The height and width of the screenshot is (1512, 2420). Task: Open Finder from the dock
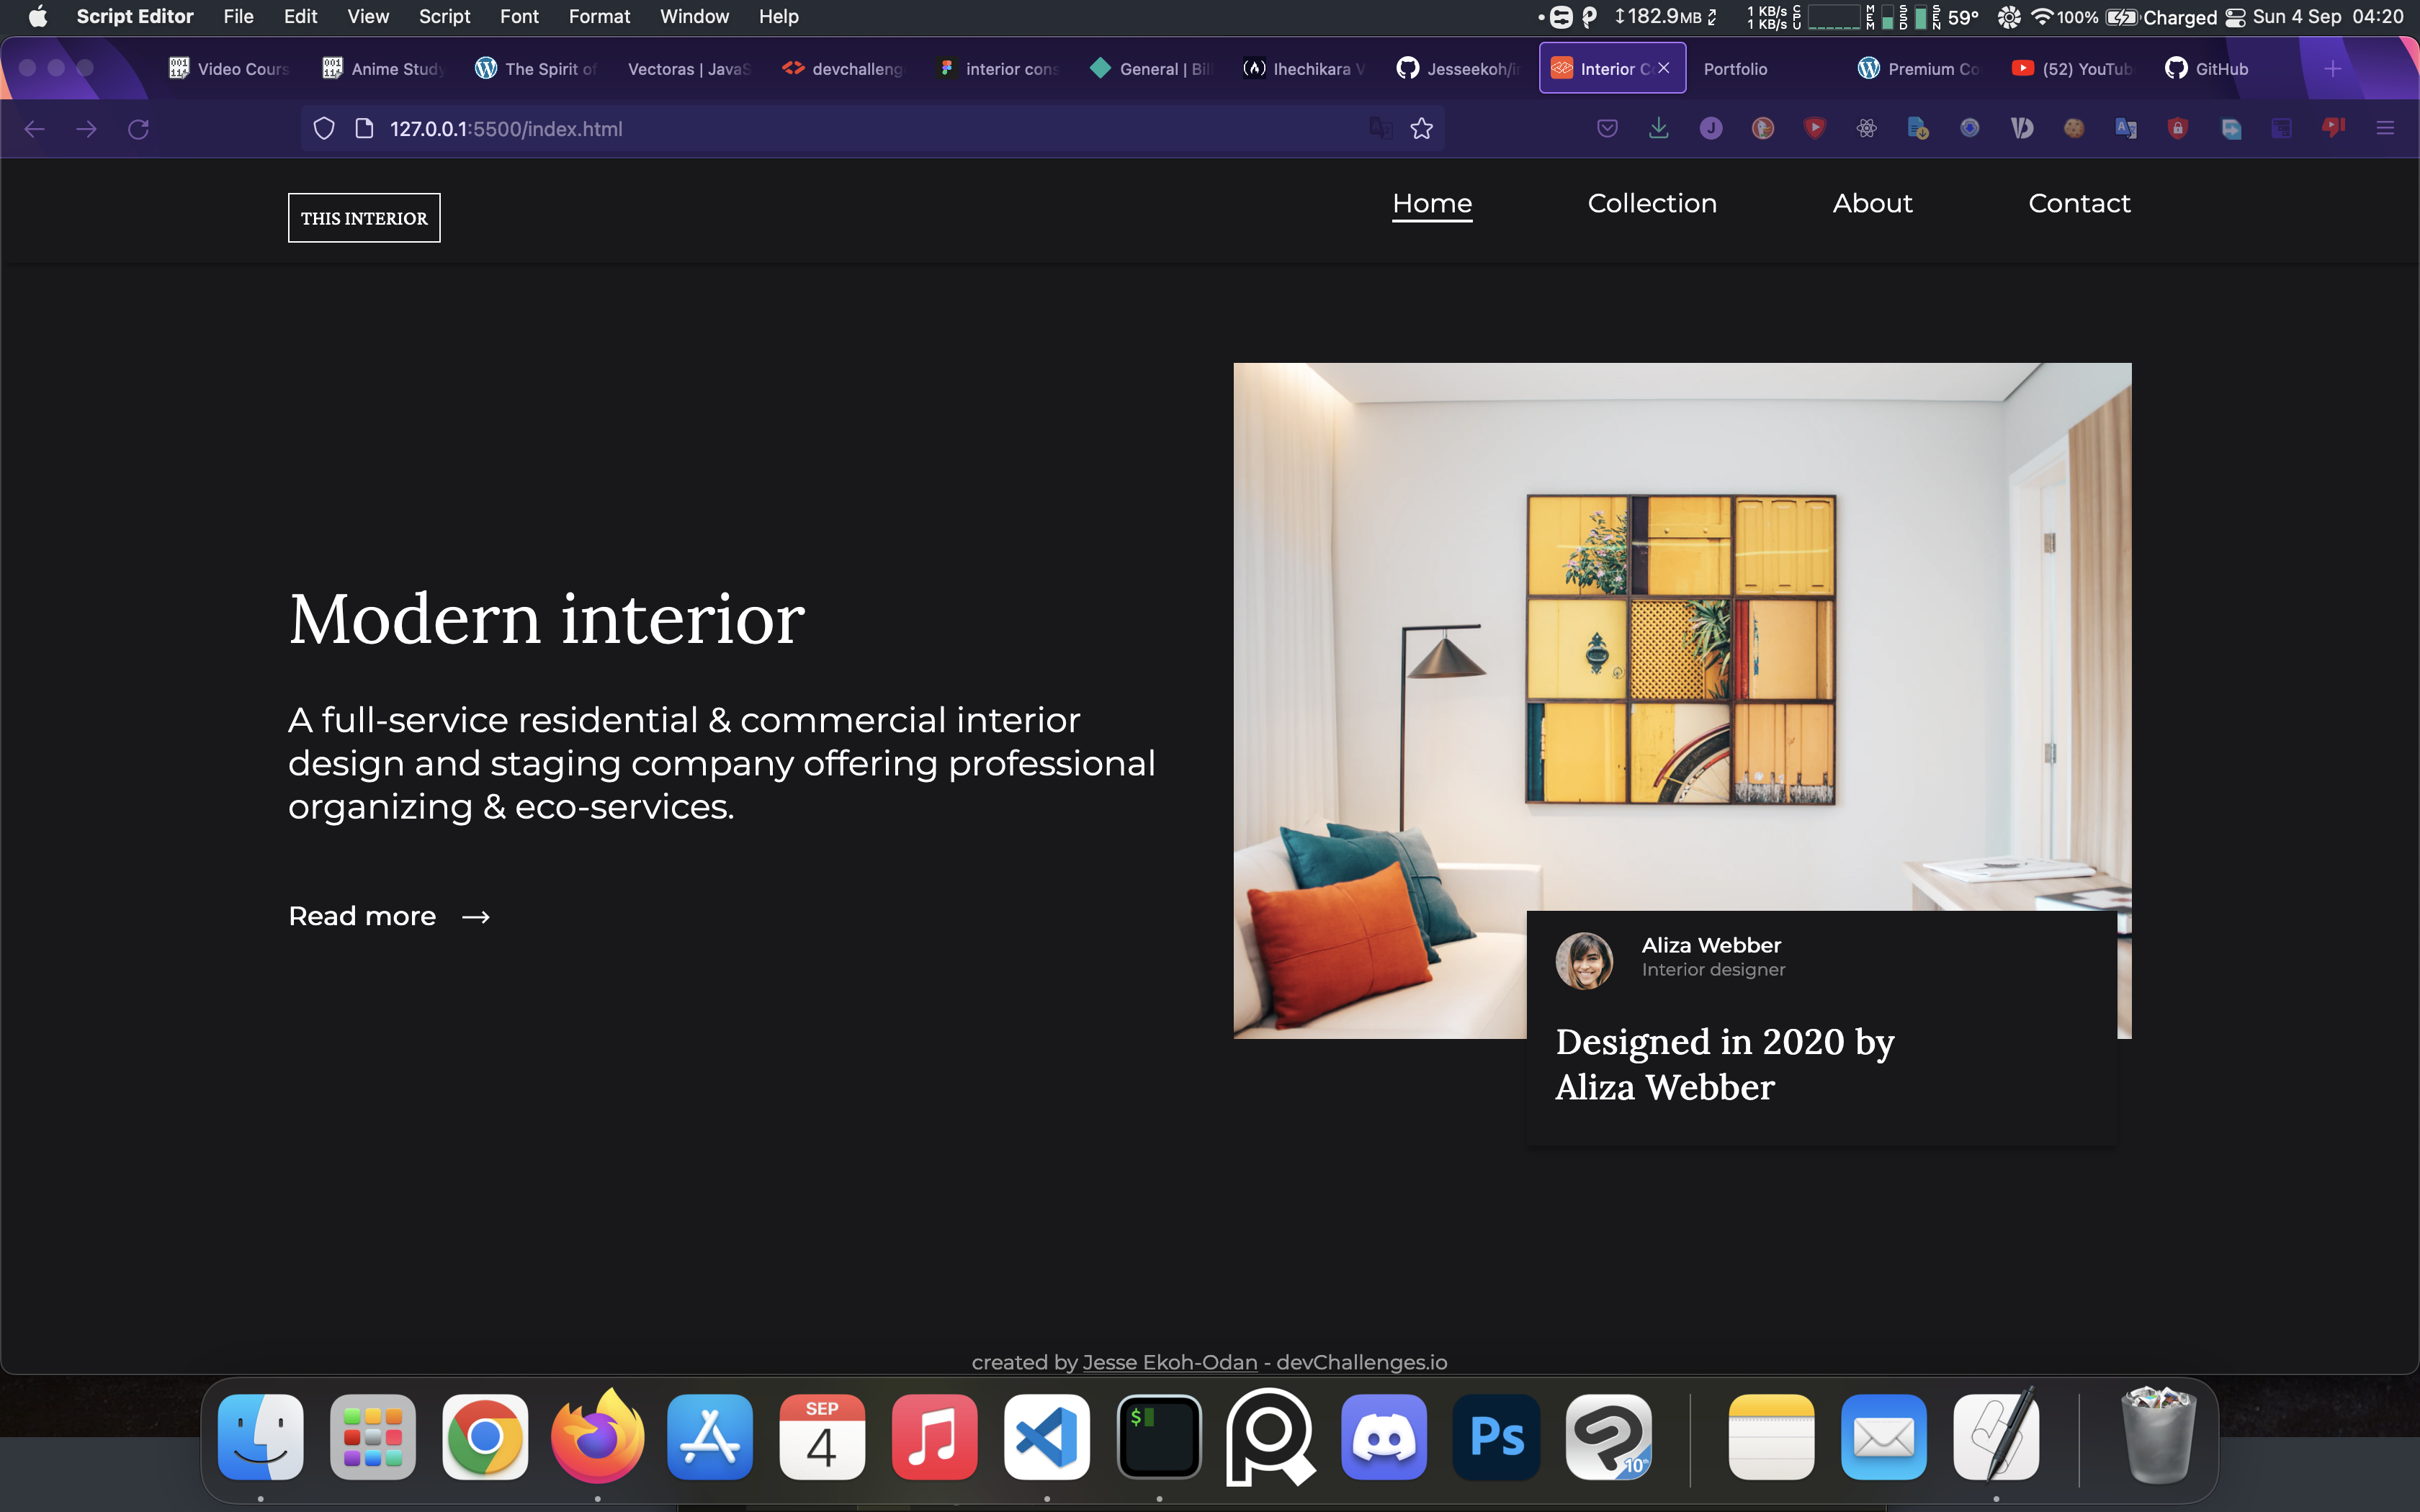pos(261,1437)
